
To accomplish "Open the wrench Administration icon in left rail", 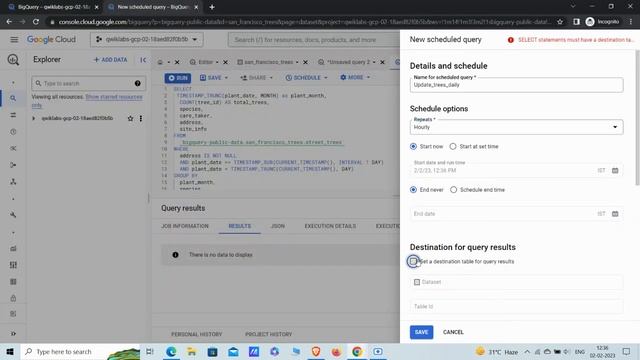I will click(13, 215).
